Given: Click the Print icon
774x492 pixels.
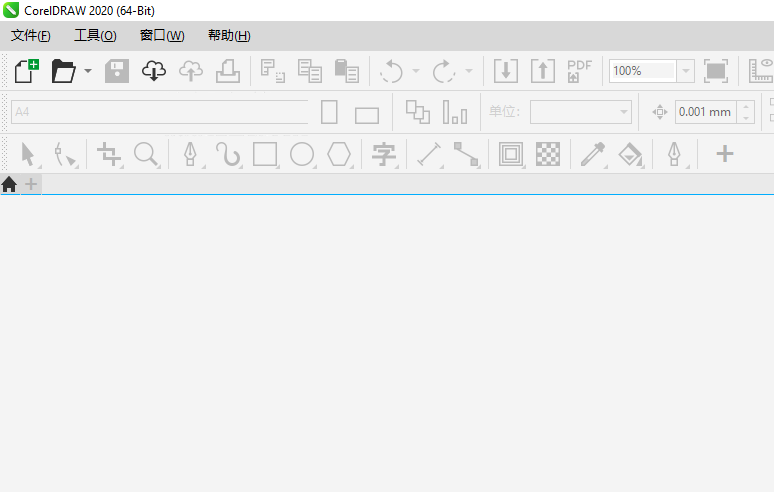Looking at the screenshot, I should (x=228, y=71).
